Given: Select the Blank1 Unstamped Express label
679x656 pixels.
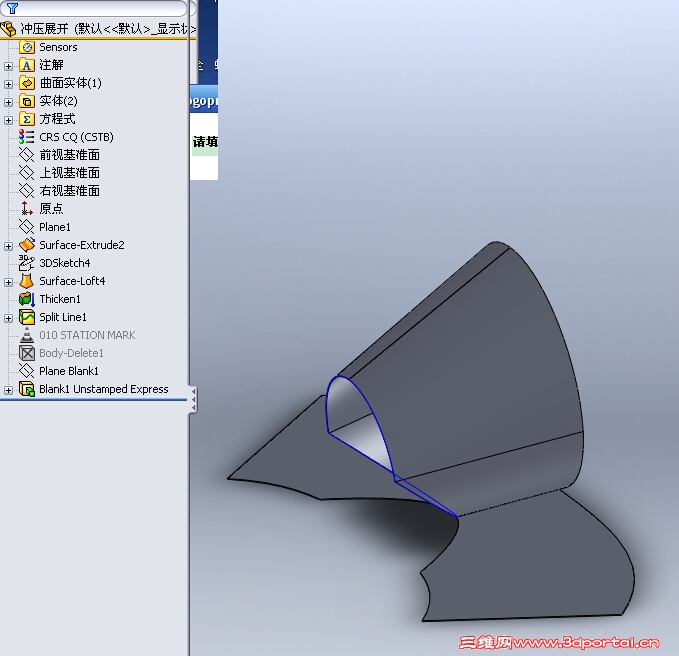Looking at the screenshot, I should pyautogui.click(x=103, y=389).
